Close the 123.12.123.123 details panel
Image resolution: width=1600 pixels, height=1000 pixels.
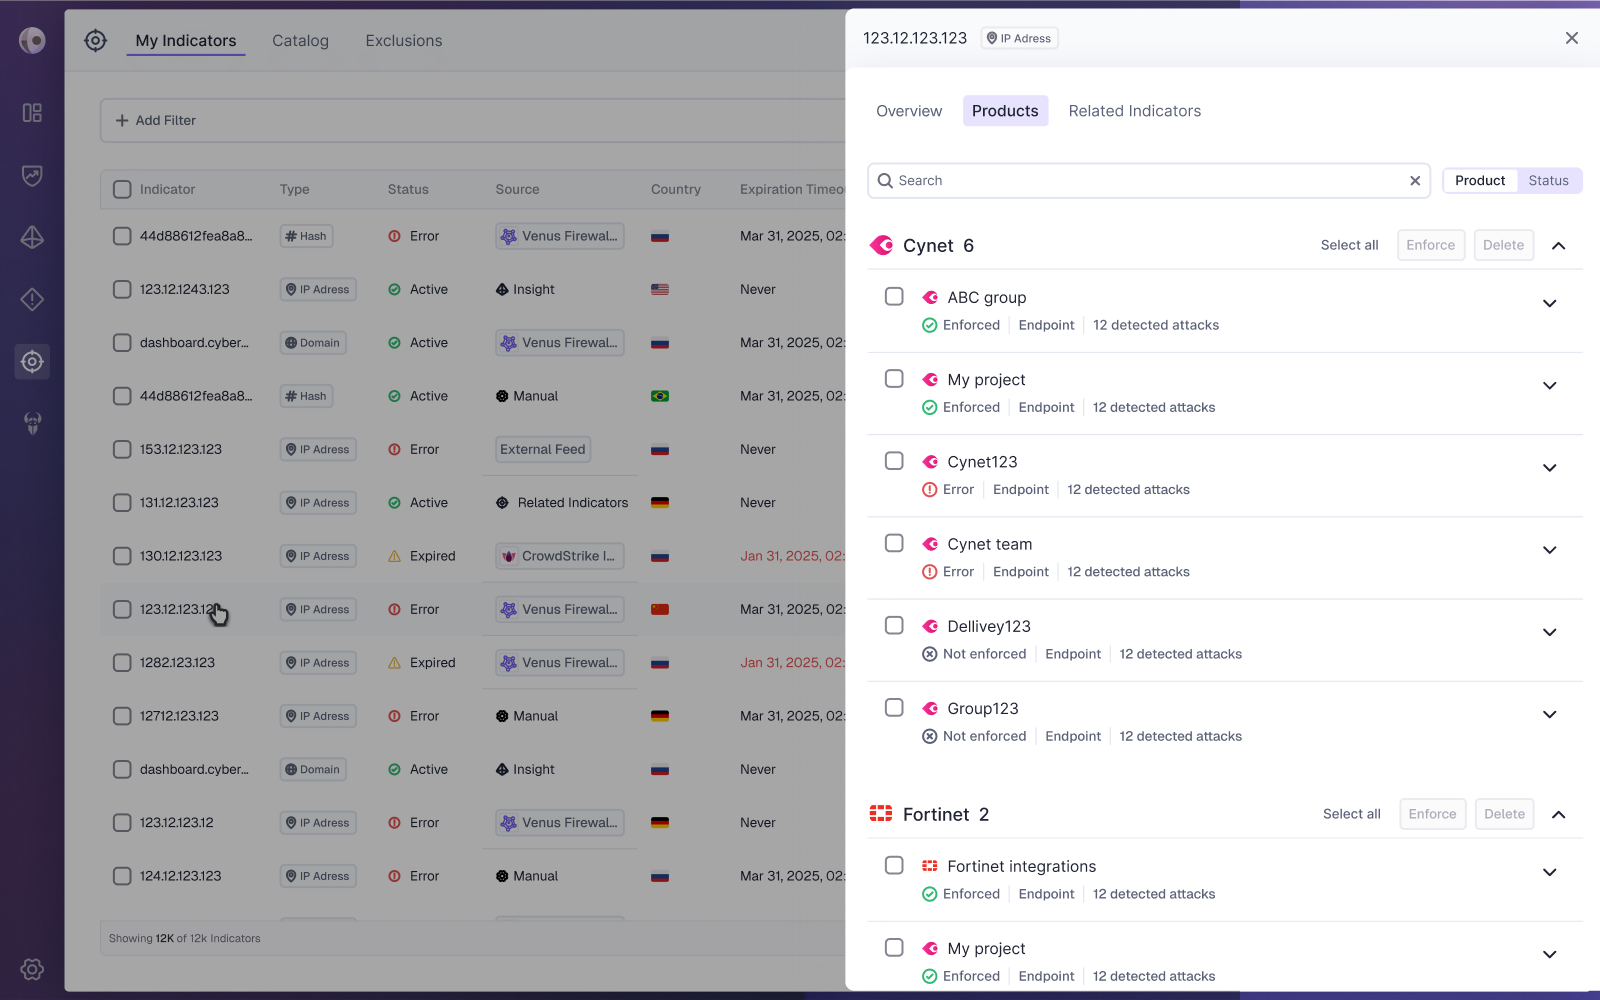(x=1572, y=38)
